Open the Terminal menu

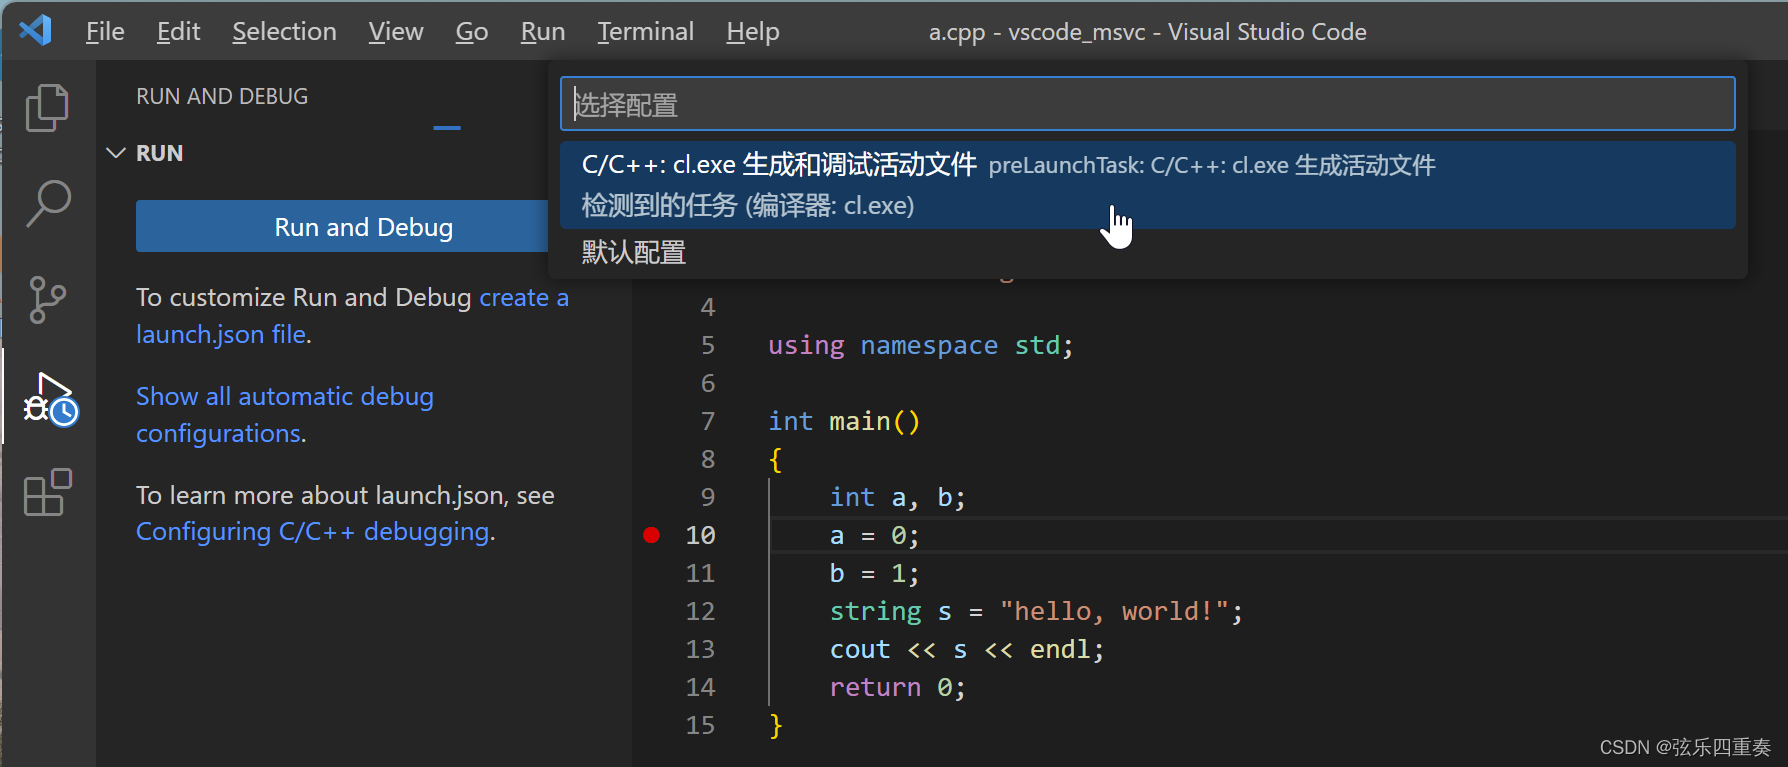pos(645,32)
